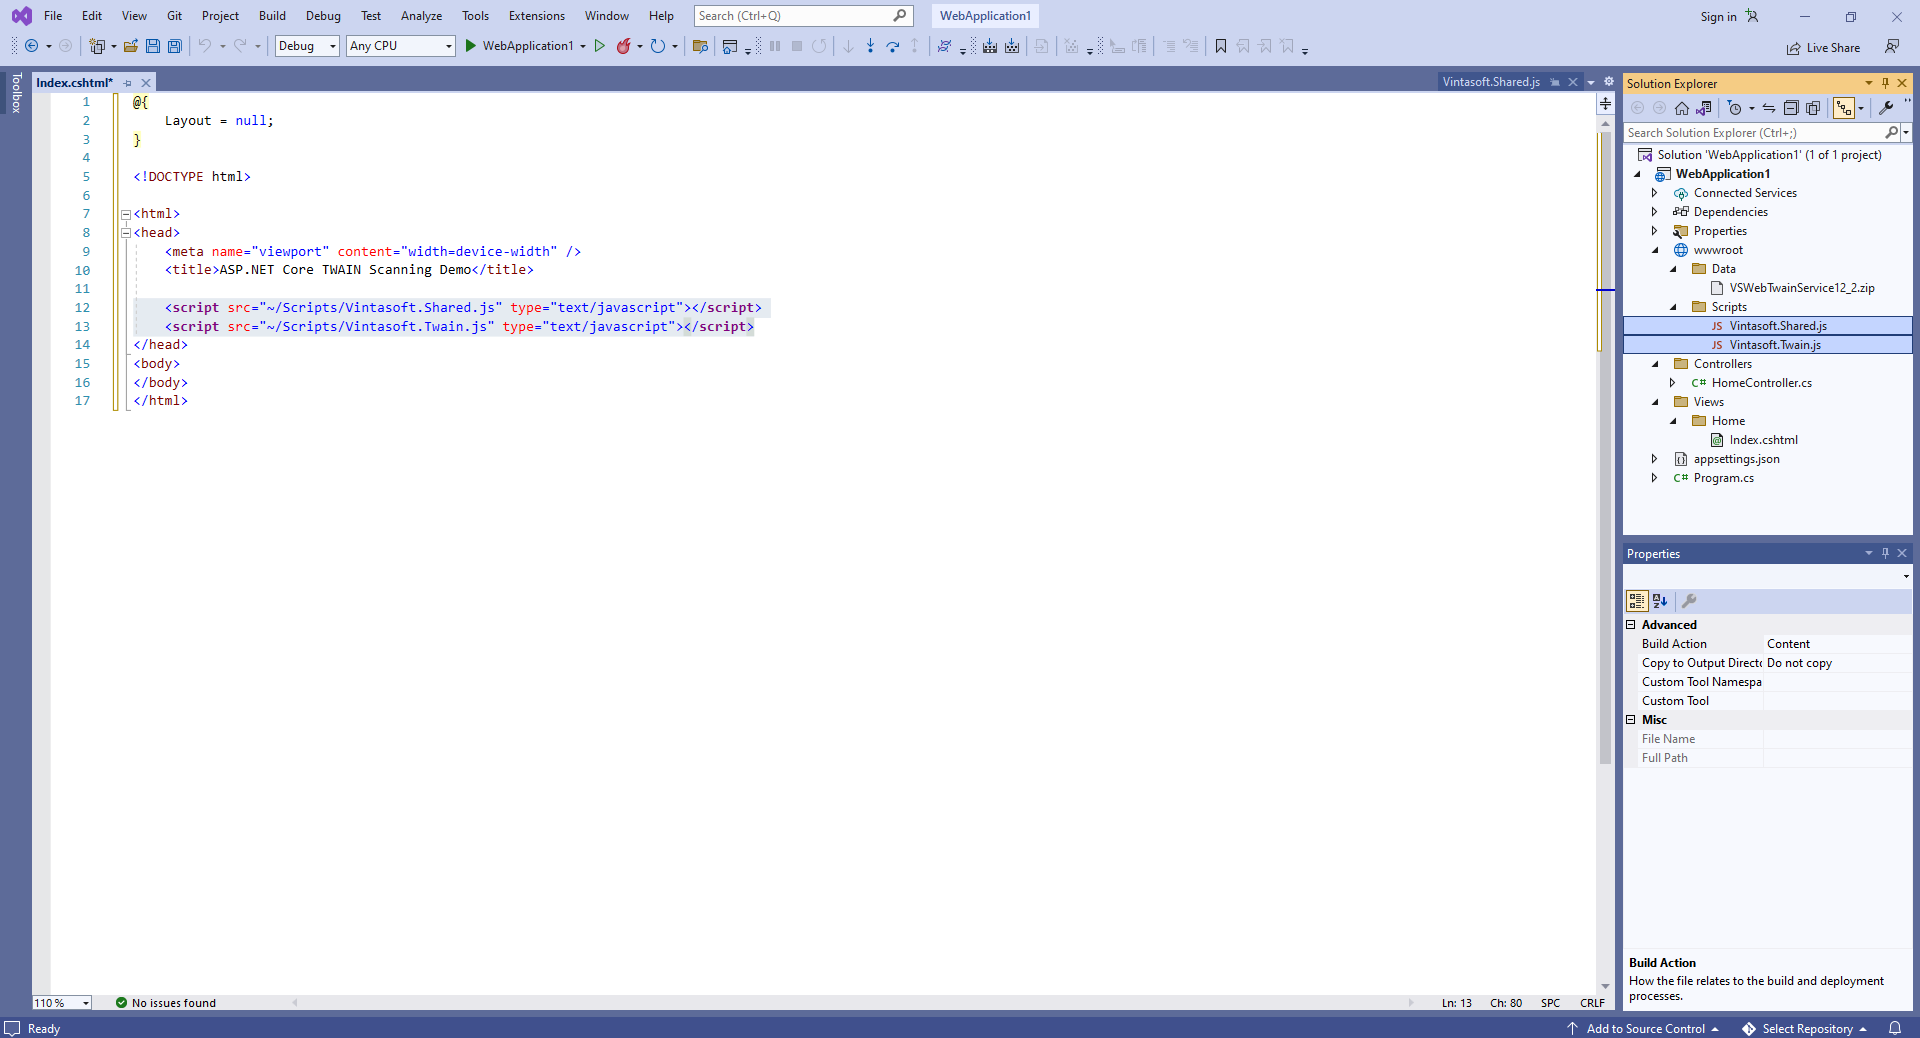Start debugging with green WebApplication1 play button
Viewport: 1920px width, 1038px height.
coord(471,46)
